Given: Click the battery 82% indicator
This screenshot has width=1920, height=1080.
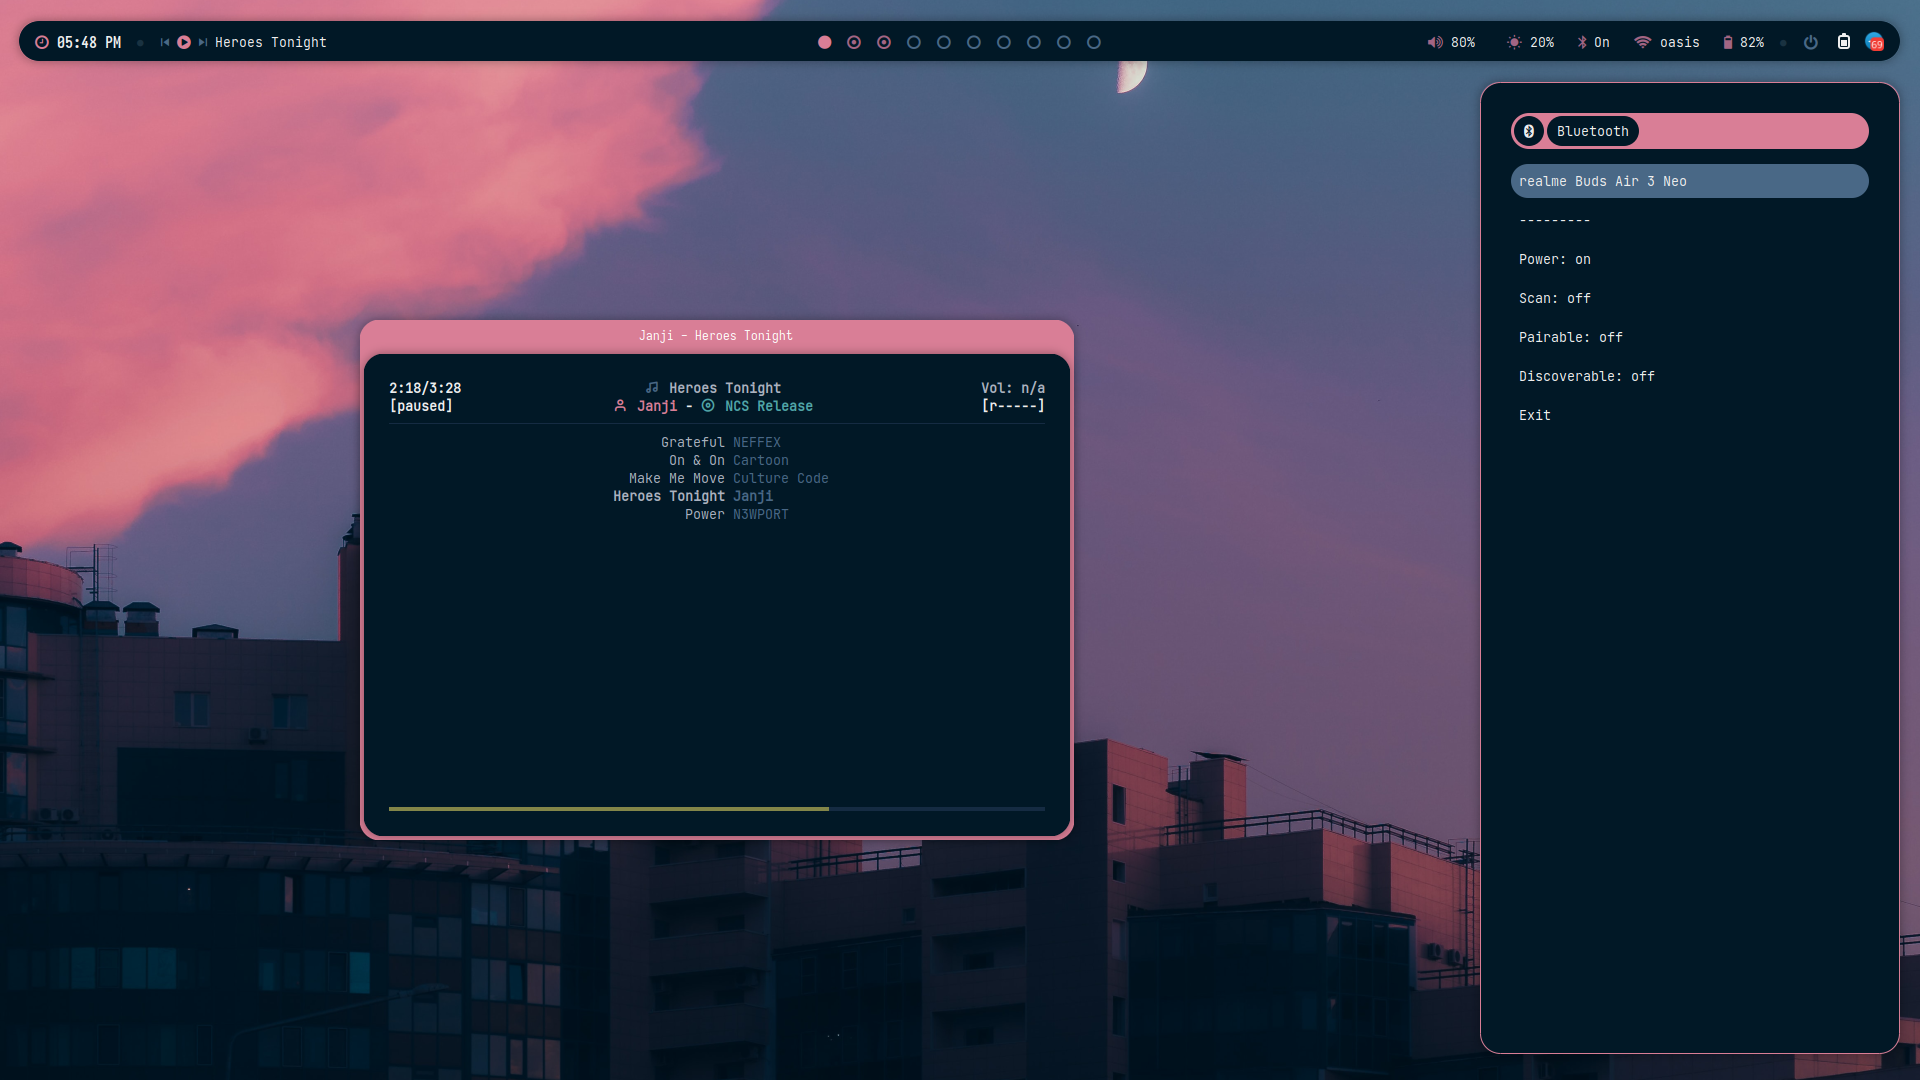Looking at the screenshot, I should click(1742, 42).
